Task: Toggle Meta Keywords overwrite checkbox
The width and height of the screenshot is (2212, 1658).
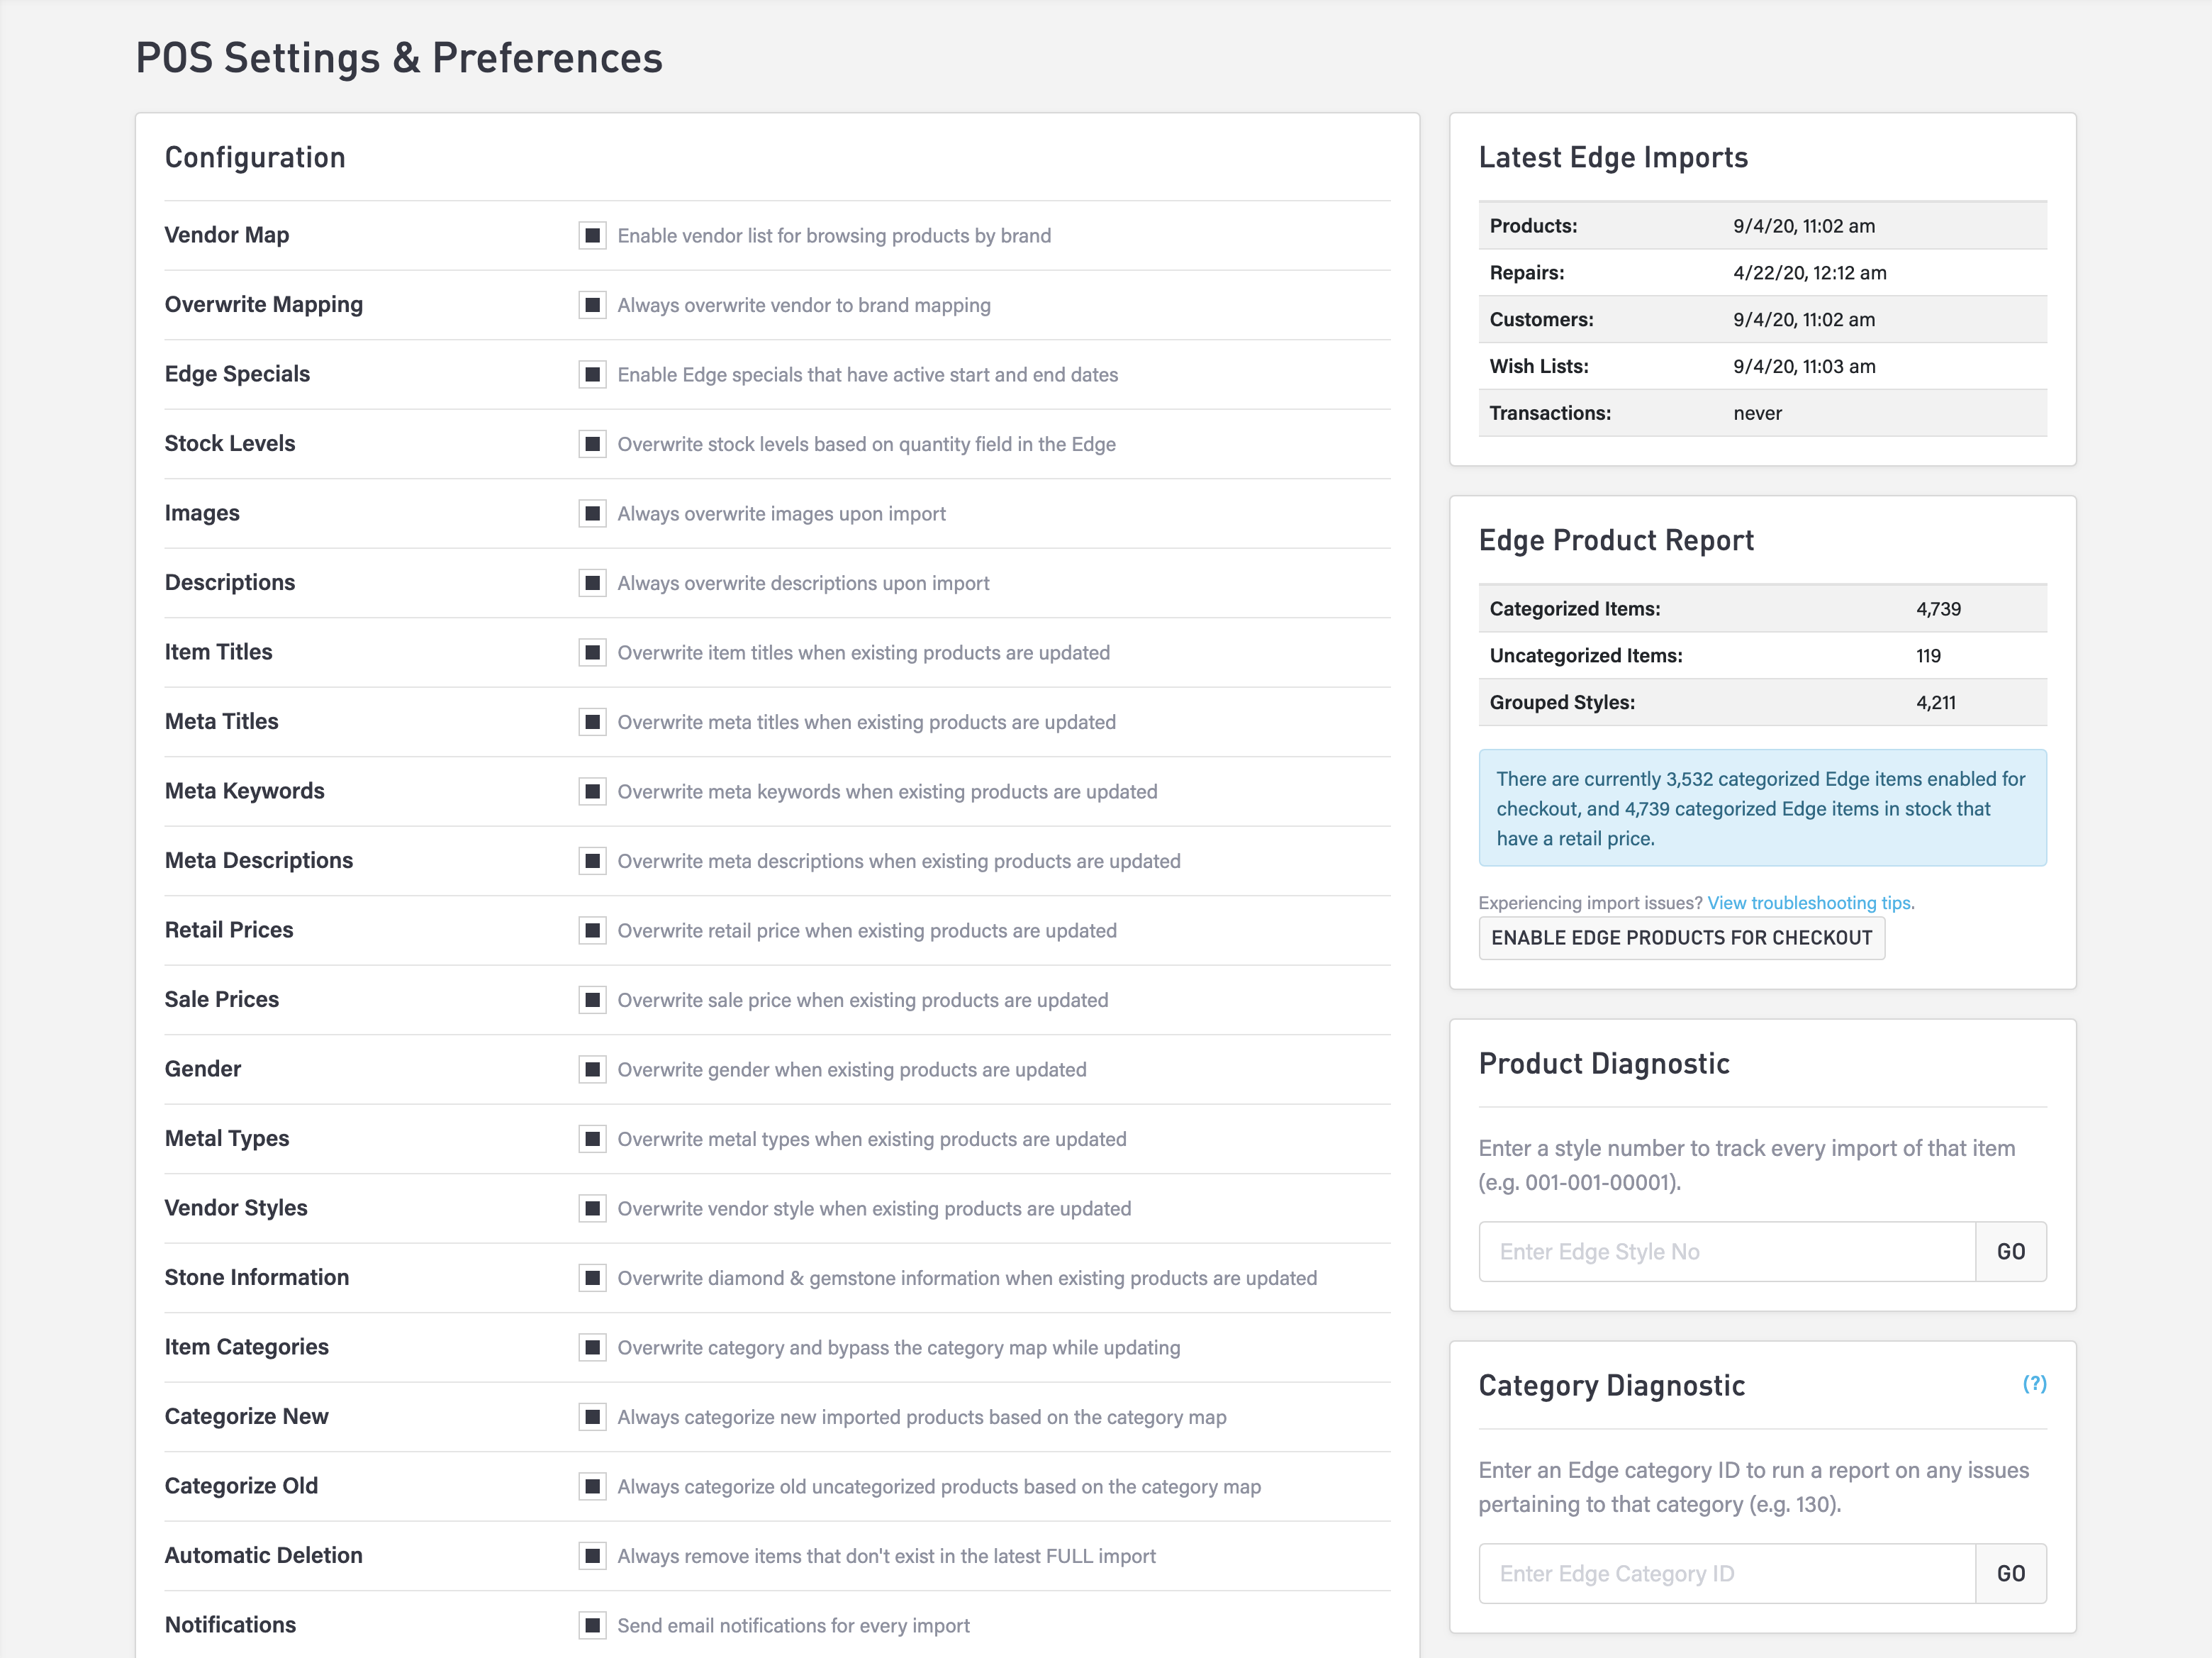Action: tap(592, 792)
